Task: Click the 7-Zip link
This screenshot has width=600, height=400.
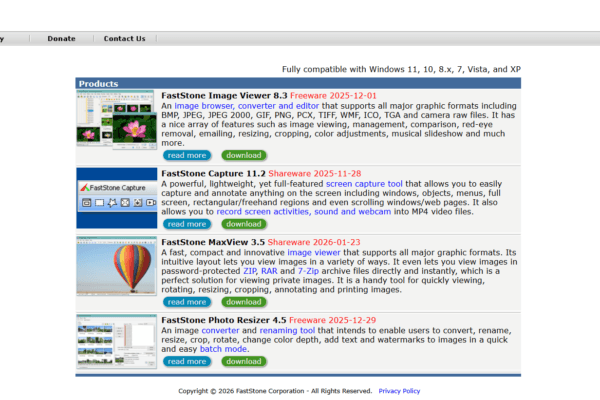Action: 308,271
